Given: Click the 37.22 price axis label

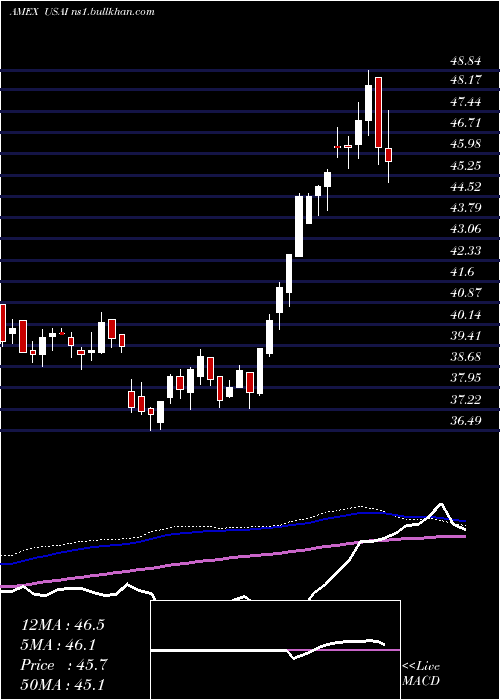Looking at the screenshot, I should (x=465, y=400).
